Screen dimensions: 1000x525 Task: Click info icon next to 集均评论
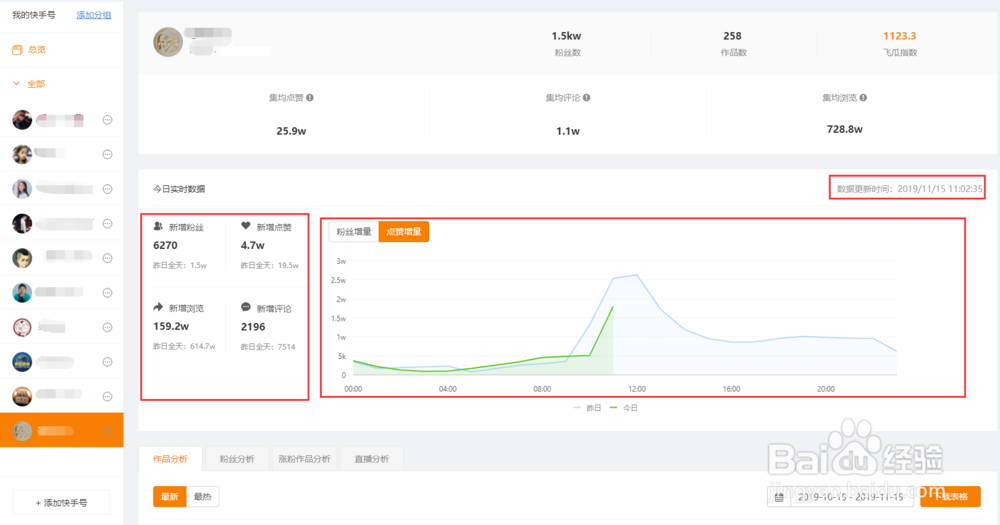pos(587,98)
